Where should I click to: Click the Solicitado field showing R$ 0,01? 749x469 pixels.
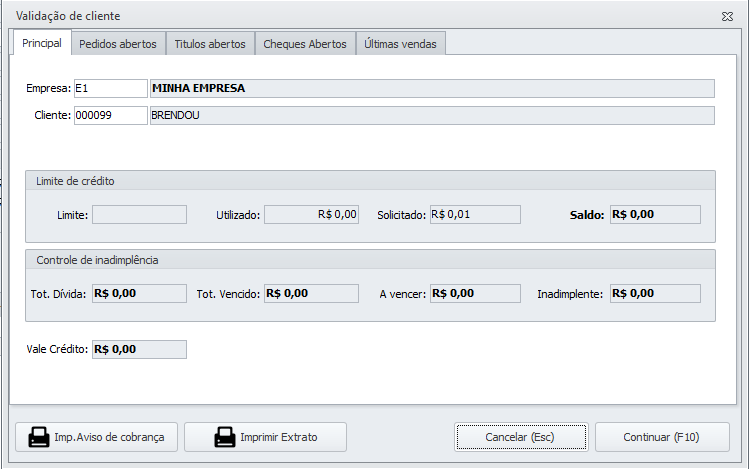coord(474,214)
